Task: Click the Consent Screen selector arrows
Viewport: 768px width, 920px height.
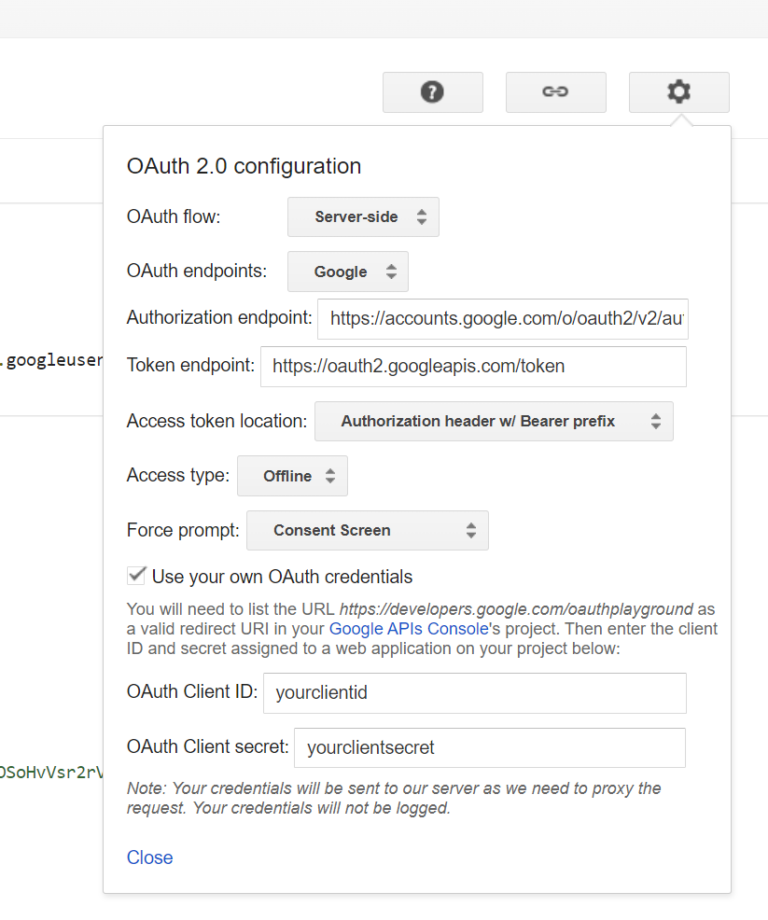Action: 471,530
